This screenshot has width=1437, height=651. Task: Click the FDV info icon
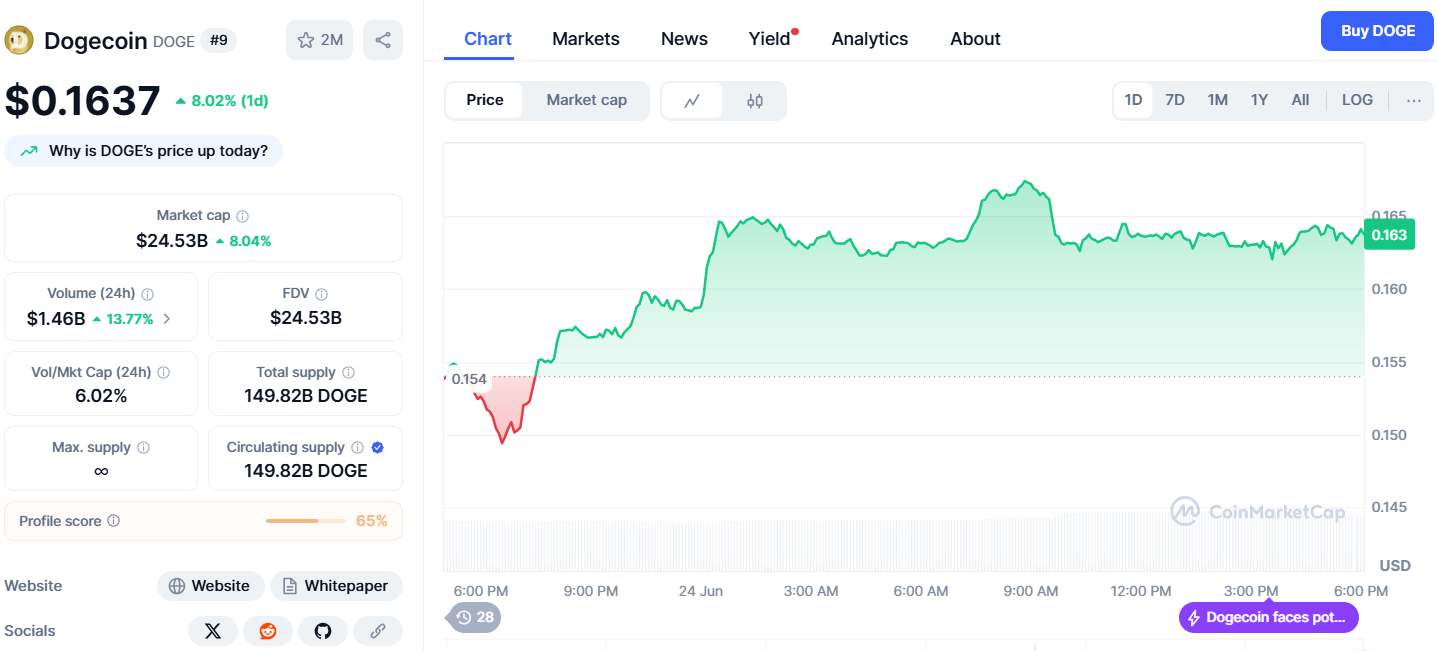321,294
